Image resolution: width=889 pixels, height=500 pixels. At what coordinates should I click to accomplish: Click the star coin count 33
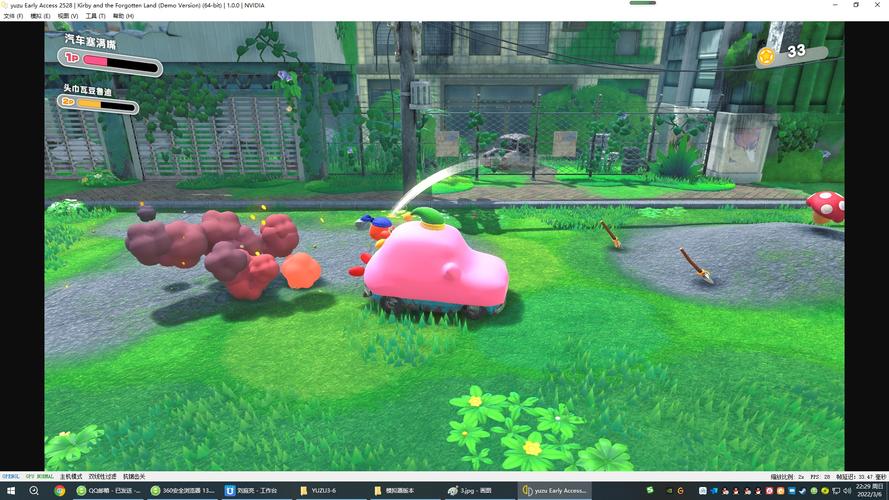tap(796, 51)
